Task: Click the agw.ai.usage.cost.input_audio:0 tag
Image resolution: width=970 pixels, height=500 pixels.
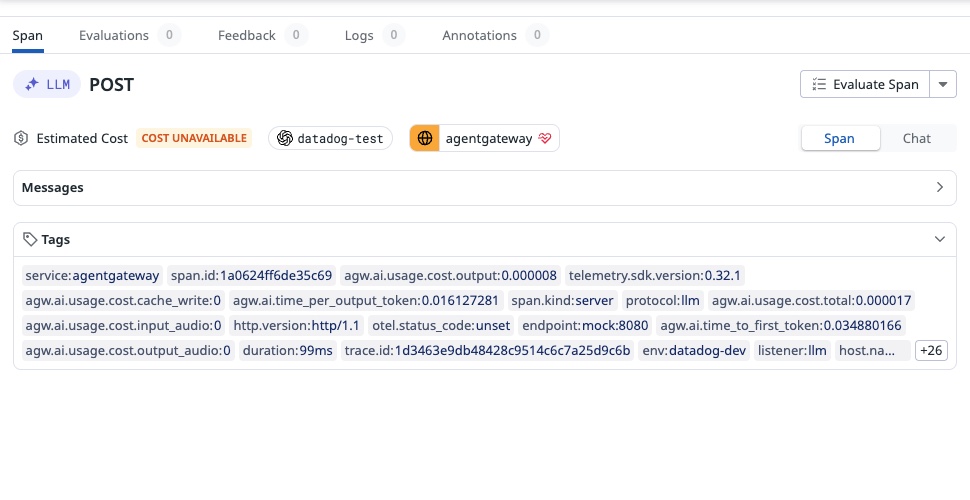Action: [123, 325]
